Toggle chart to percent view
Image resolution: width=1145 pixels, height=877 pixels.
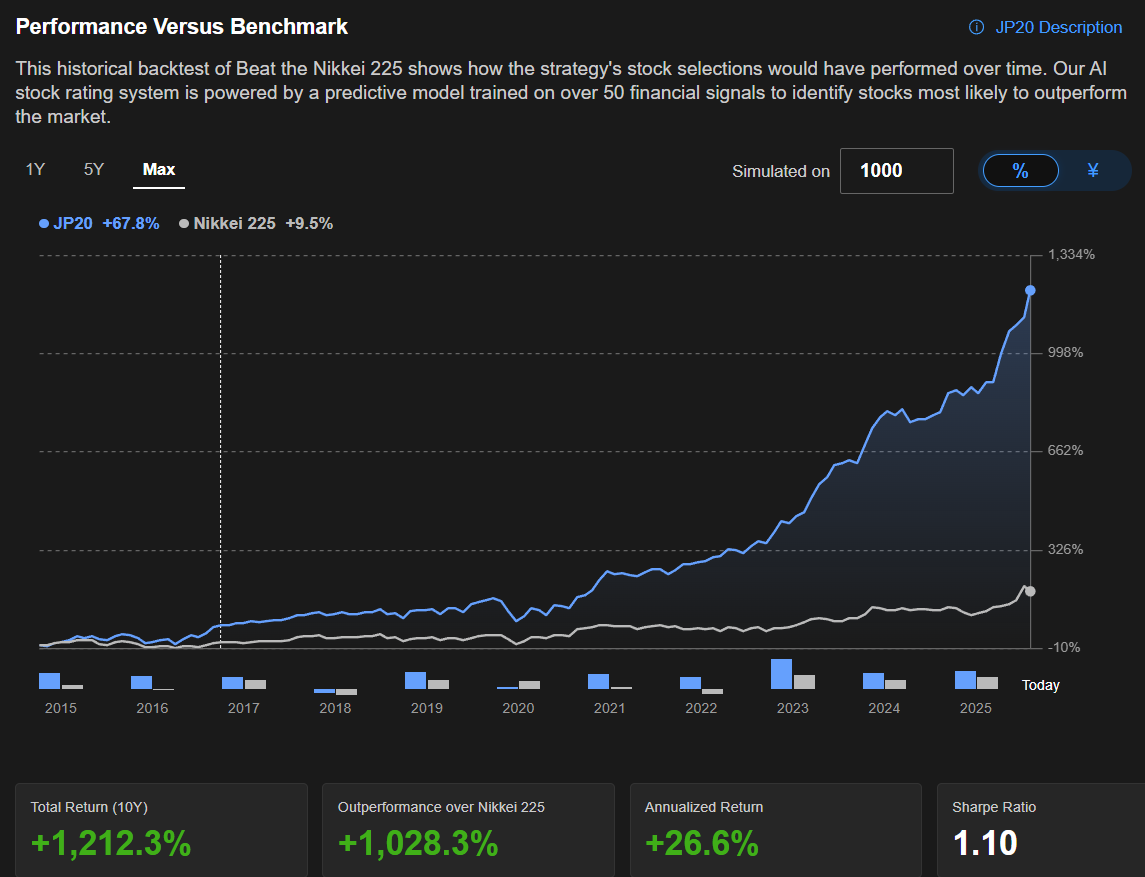pos(1020,171)
